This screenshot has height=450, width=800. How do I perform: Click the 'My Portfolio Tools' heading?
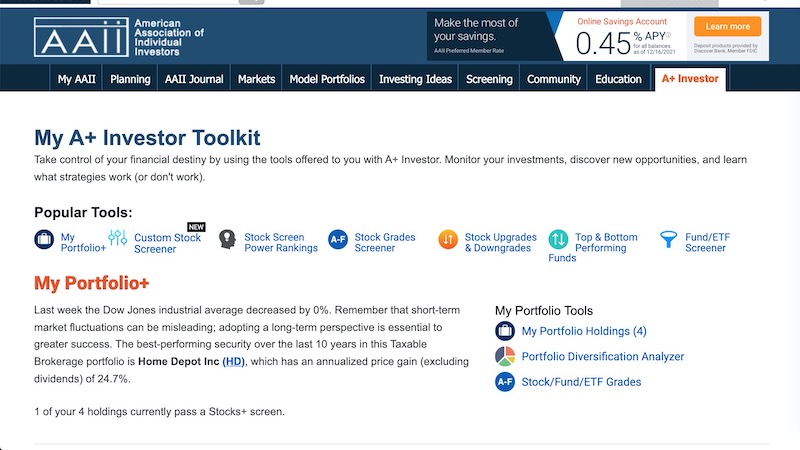544,311
